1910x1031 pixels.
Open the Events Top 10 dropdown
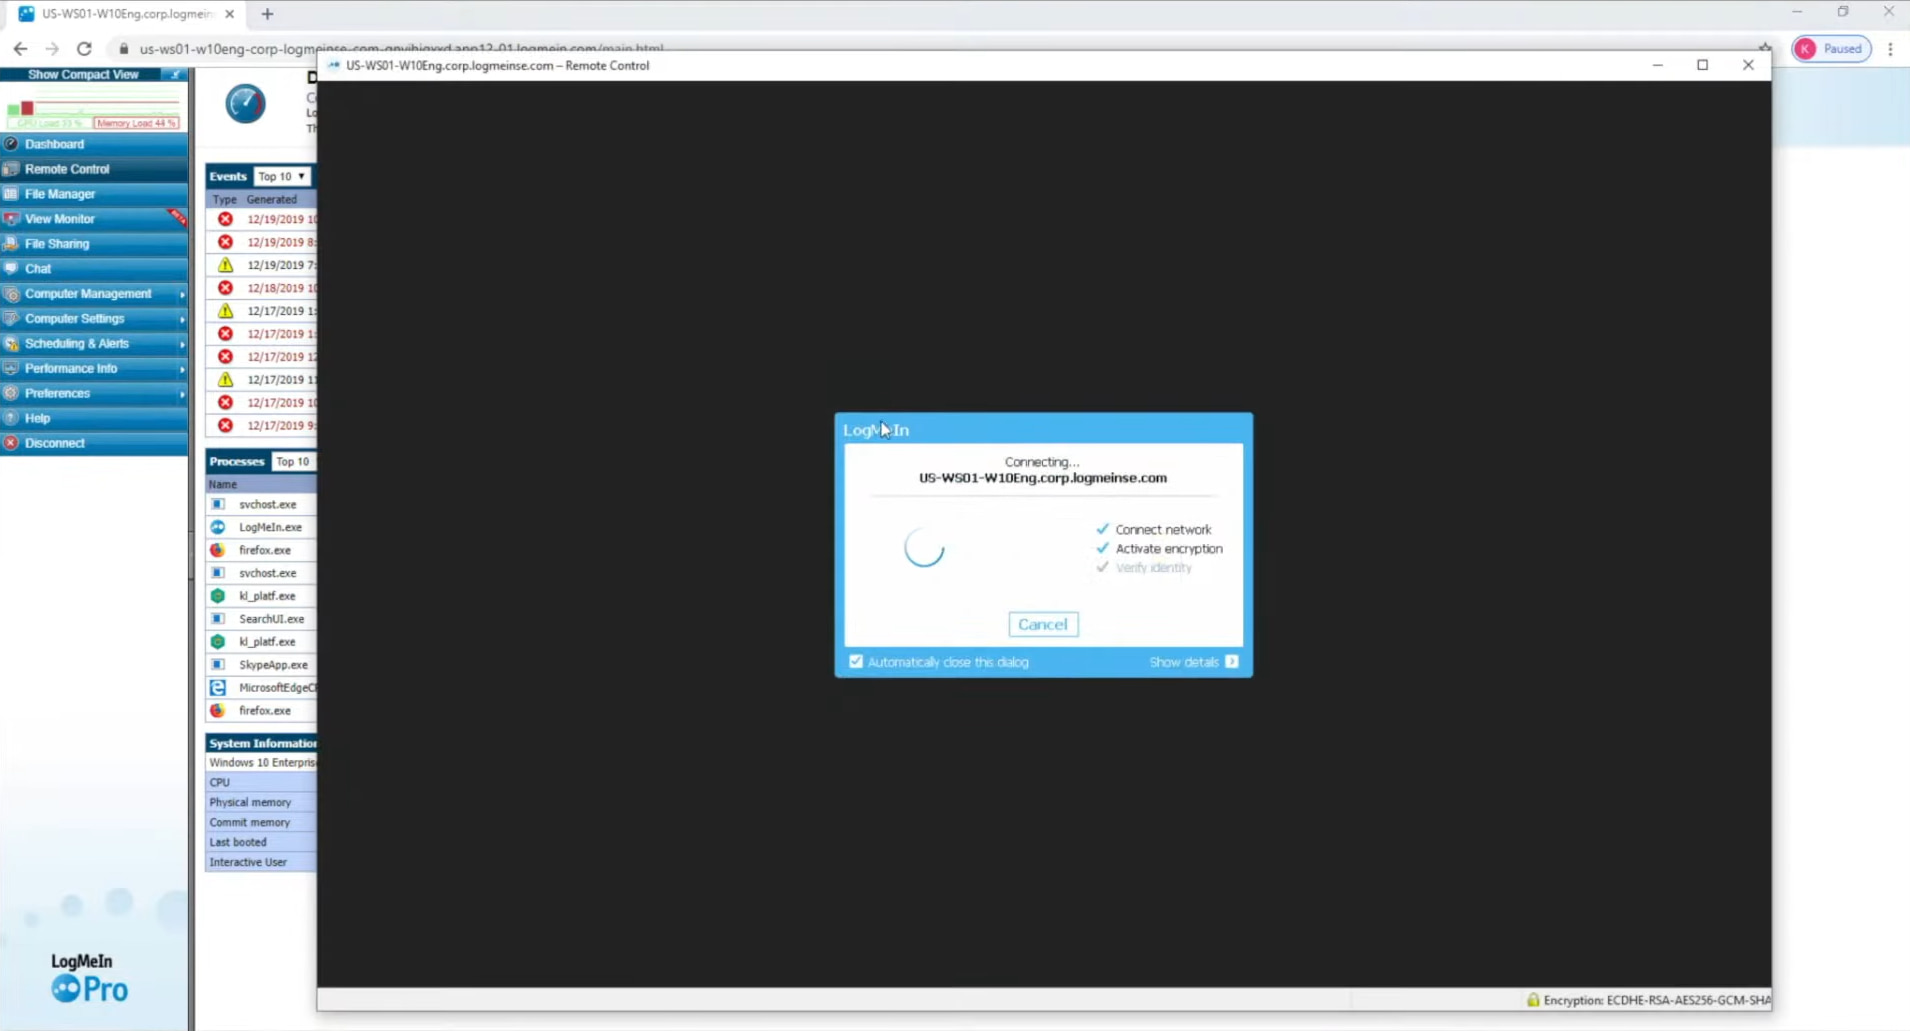[x=283, y=175]
